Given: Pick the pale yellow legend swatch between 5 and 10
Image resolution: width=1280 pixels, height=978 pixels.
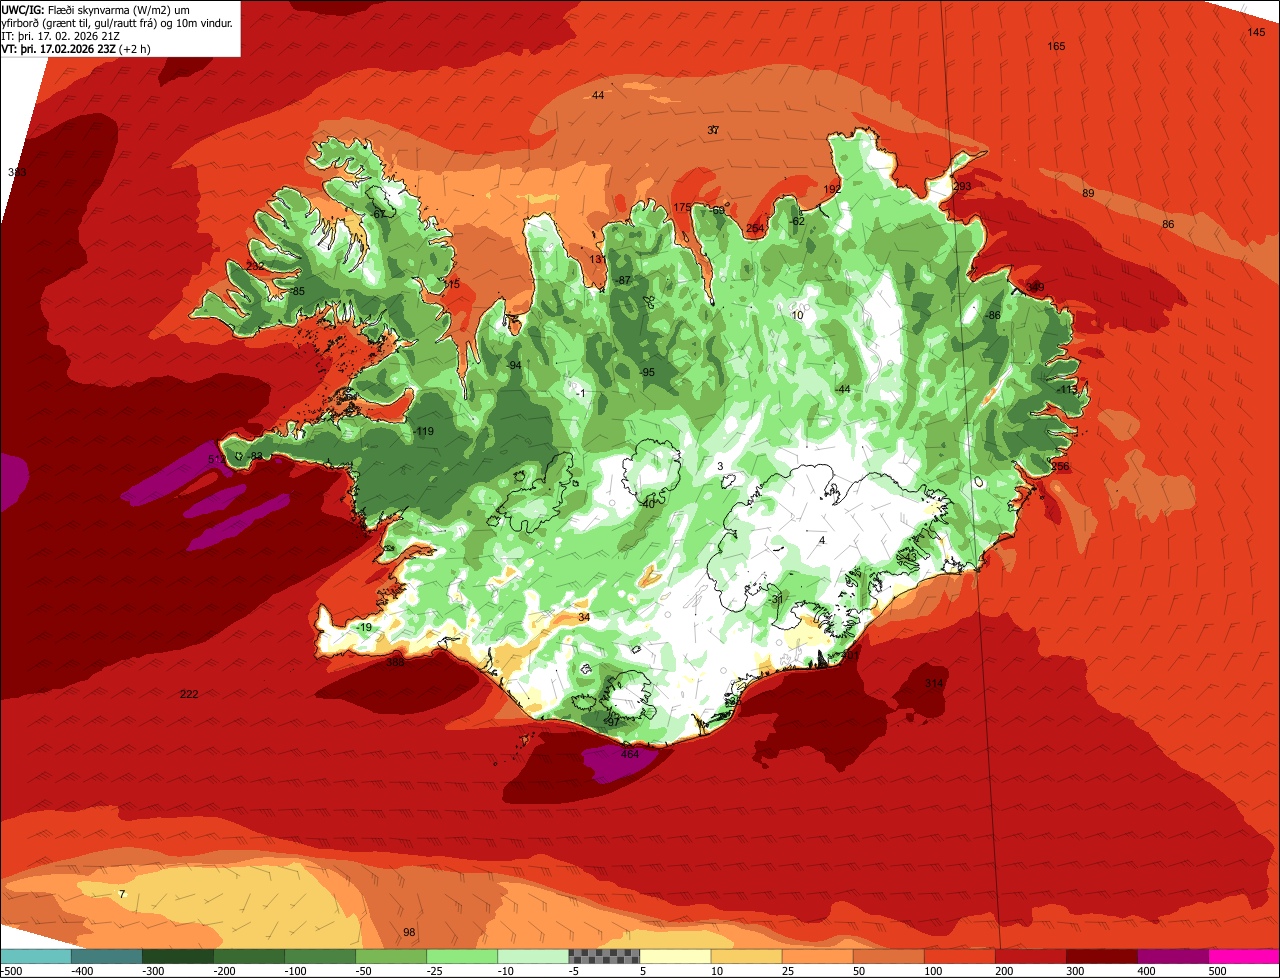Looking at the screenshot, I should [675, 956].
